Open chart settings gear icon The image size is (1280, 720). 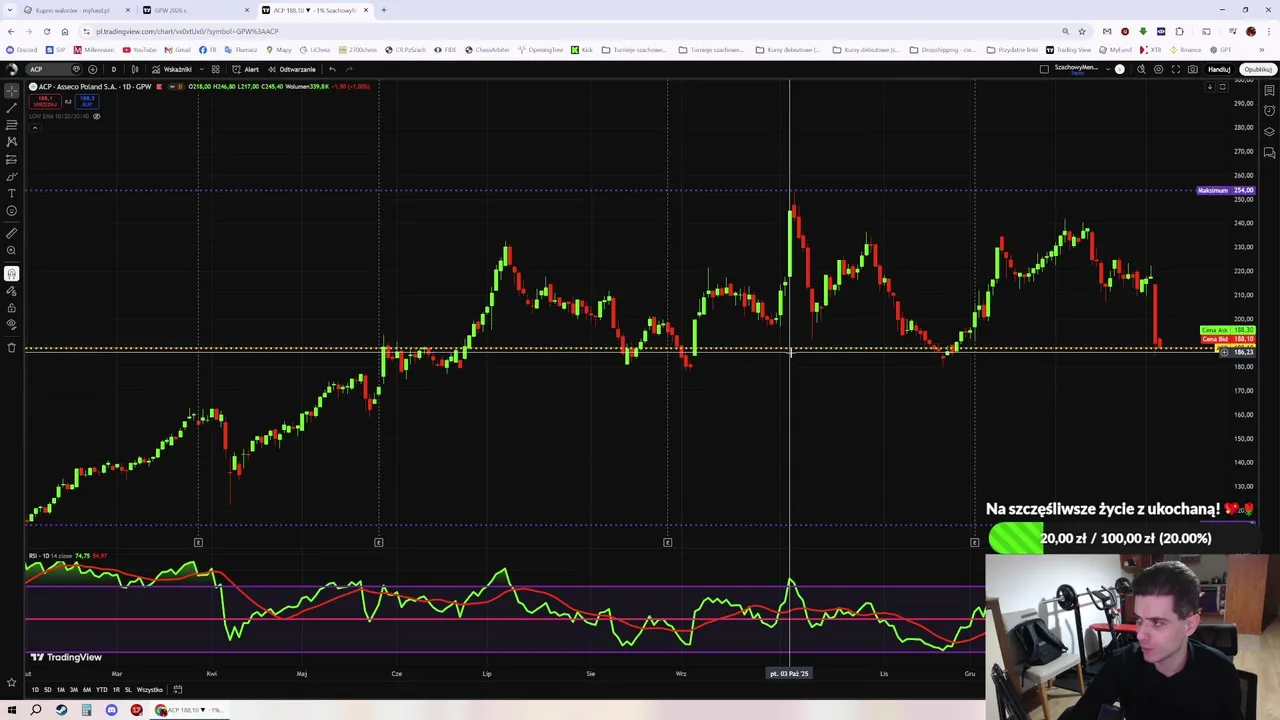click(1158, 69)
